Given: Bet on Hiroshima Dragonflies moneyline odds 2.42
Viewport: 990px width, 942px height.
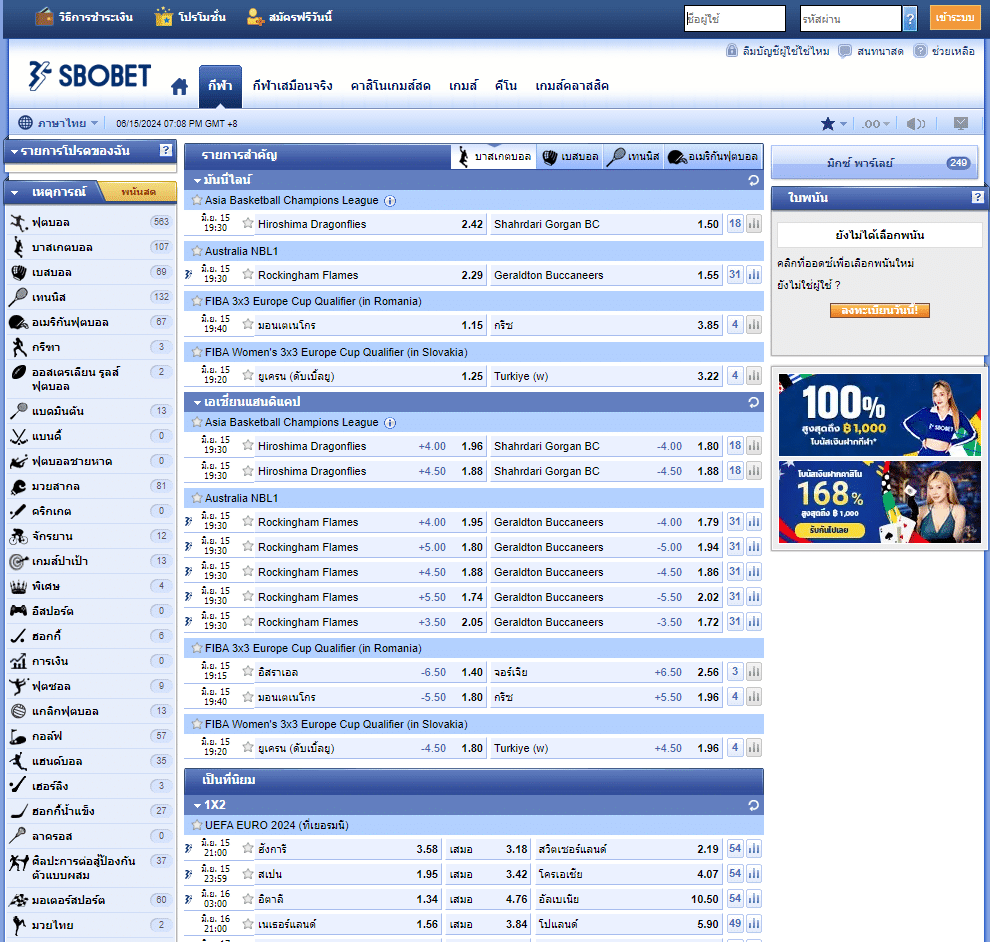Looking at the screenshot, I should 472,224.
